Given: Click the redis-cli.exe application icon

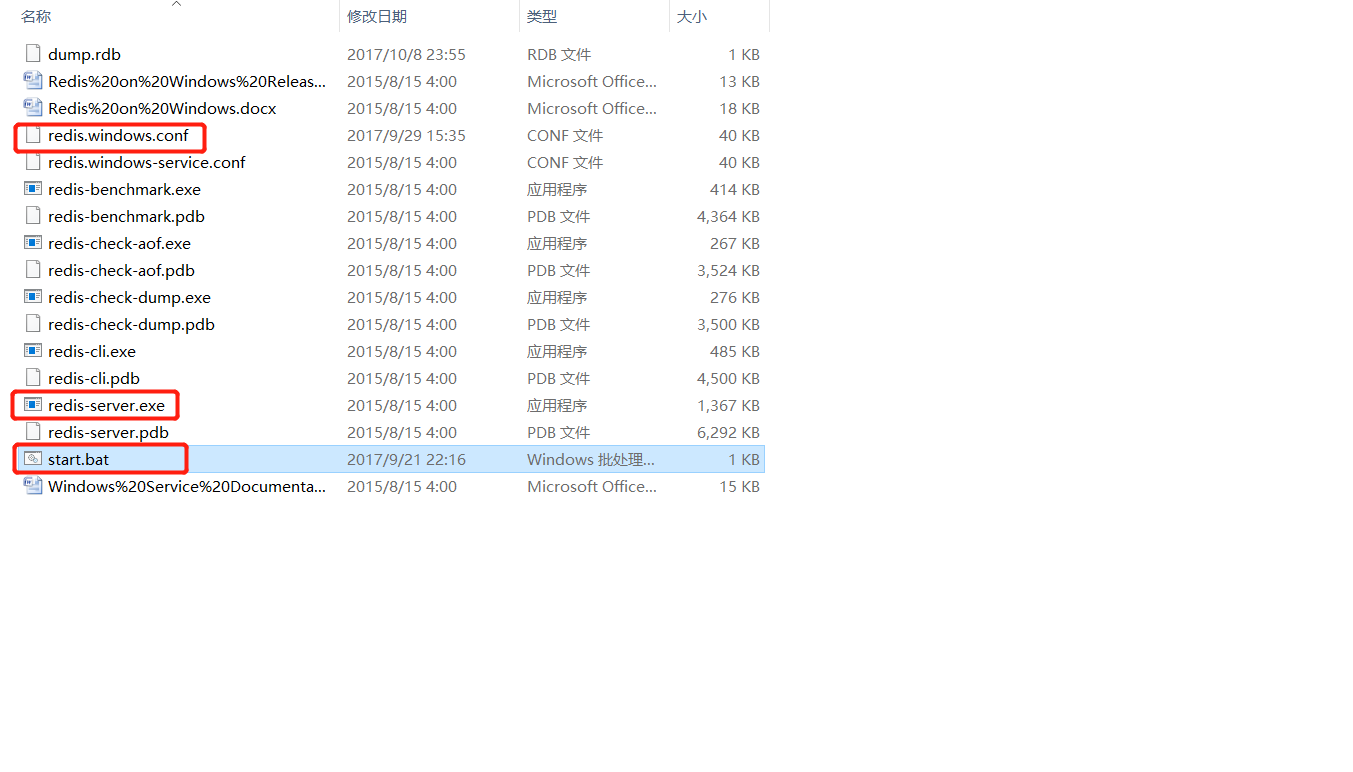Looking at the screenshot, I should (x=32, y=351).
